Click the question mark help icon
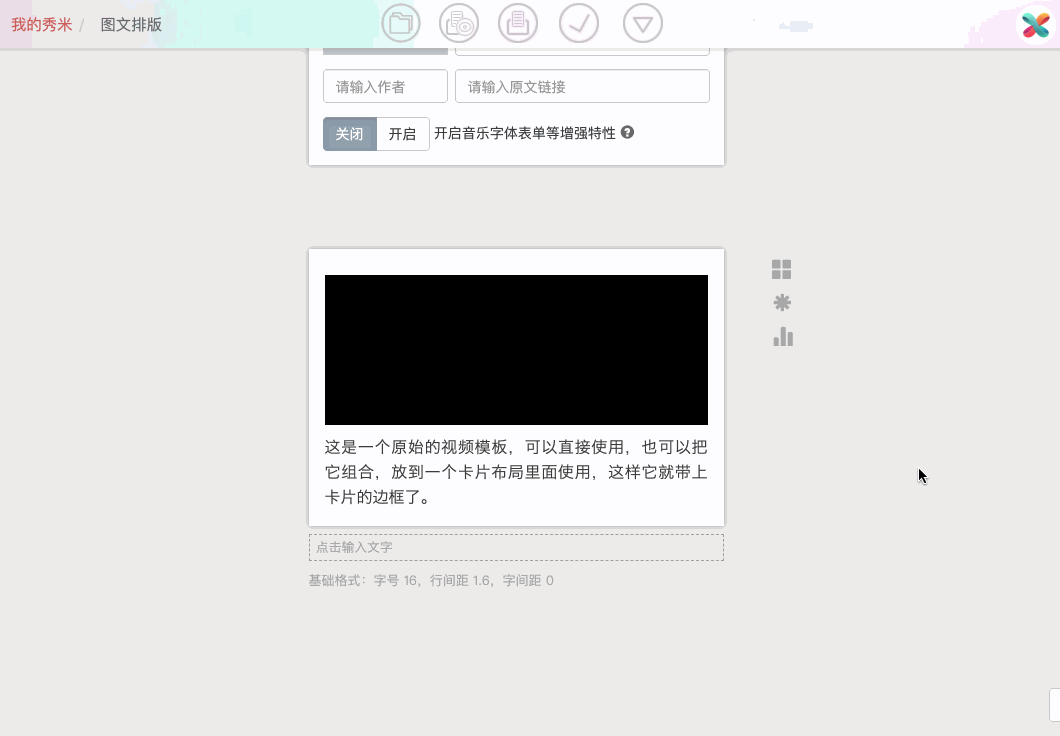Image resolution: width=1060 pixels, height=736 pixels. tap(627, 132)
